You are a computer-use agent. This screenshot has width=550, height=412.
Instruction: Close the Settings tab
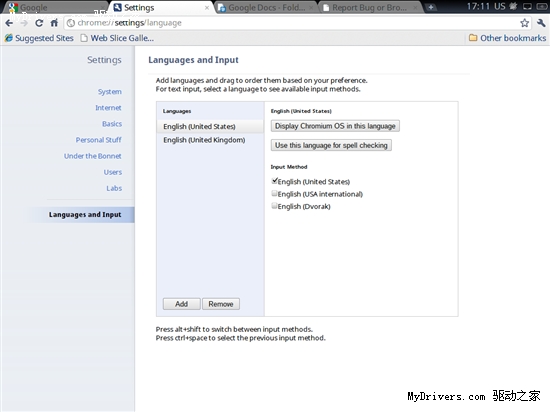[x=207, y=7]
